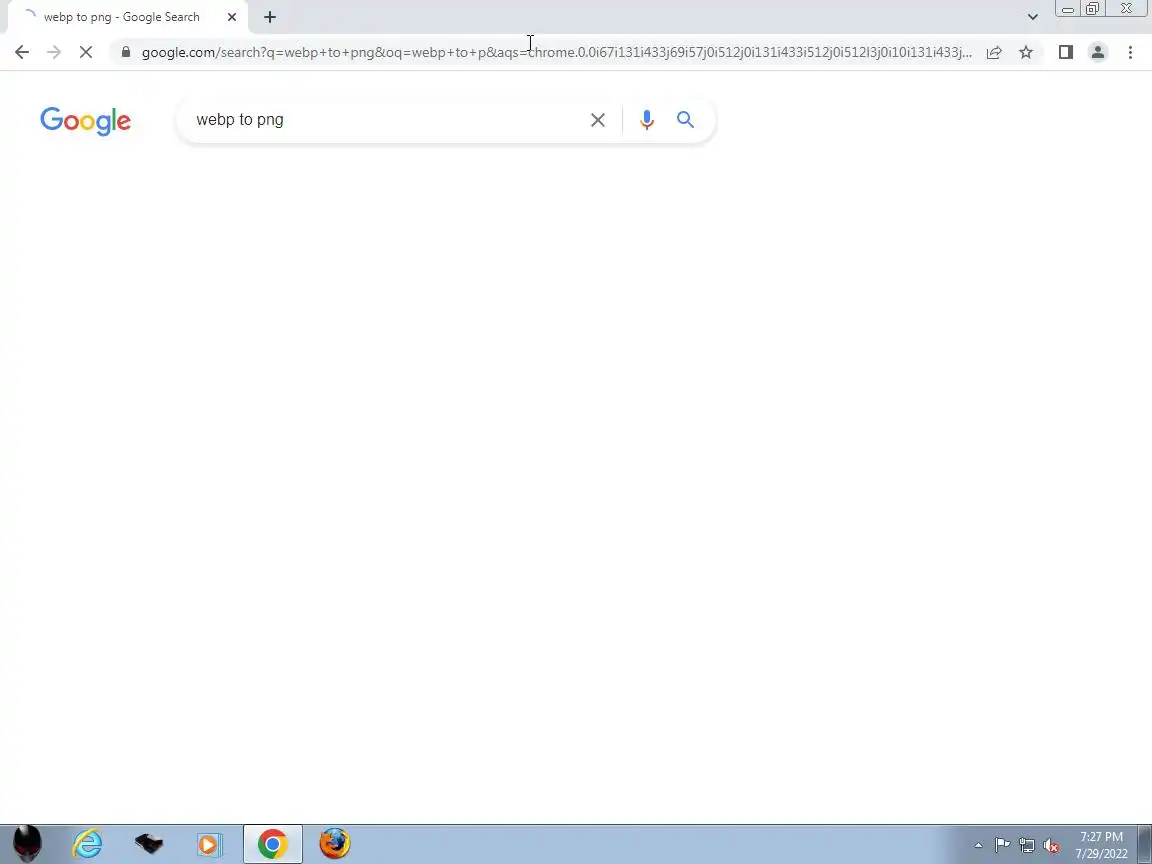Close the 'webp to png' tab
The width and height of the screenshot is (1152, 864).
coord(232,17)
